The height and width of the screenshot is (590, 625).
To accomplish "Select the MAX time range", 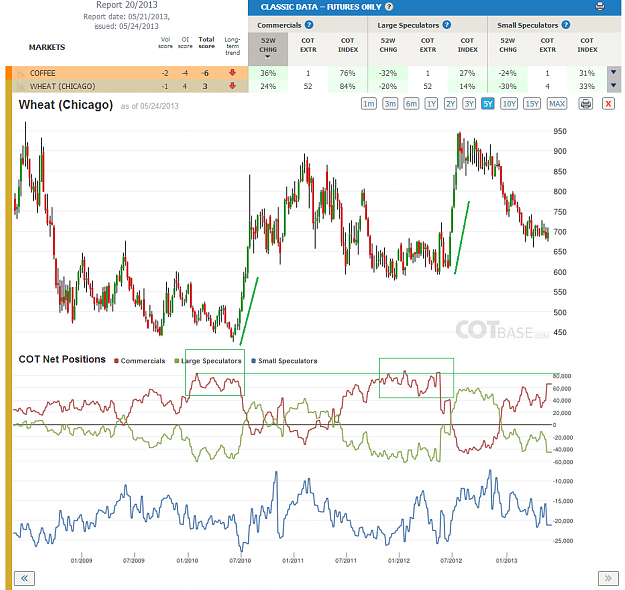I will click(557, 104).
